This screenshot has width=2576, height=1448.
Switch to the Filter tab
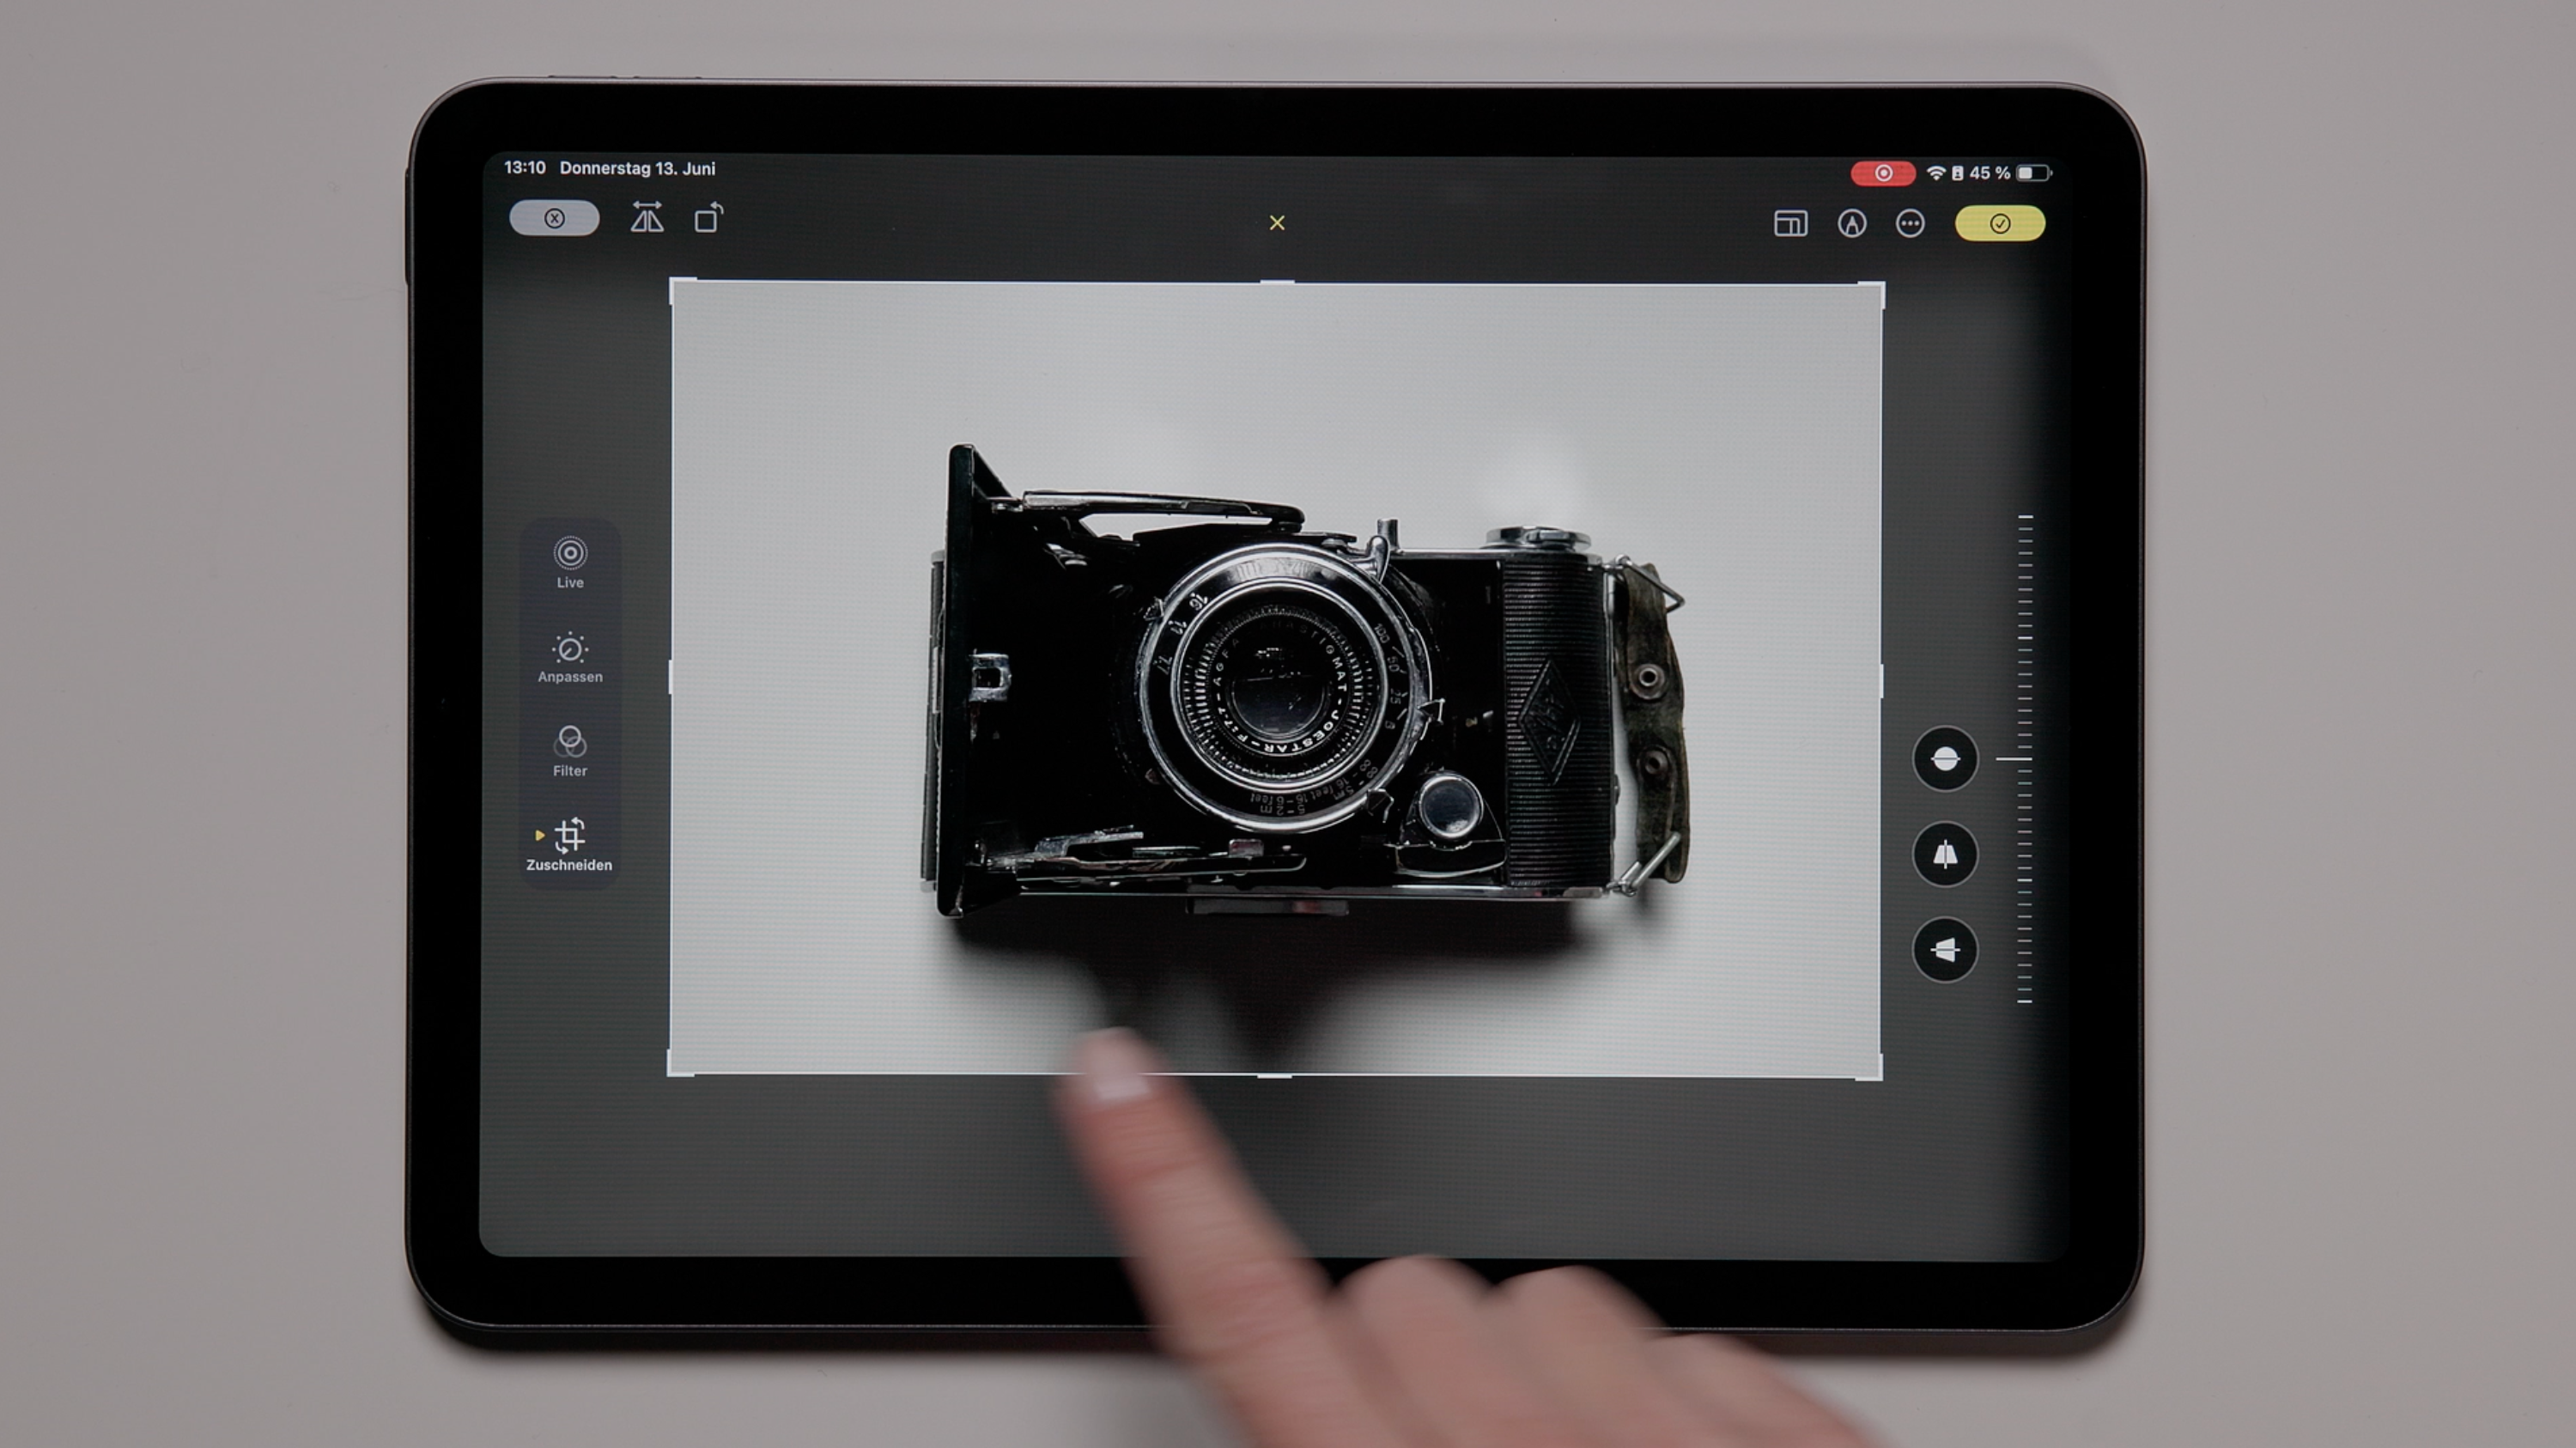pos(570,751)
